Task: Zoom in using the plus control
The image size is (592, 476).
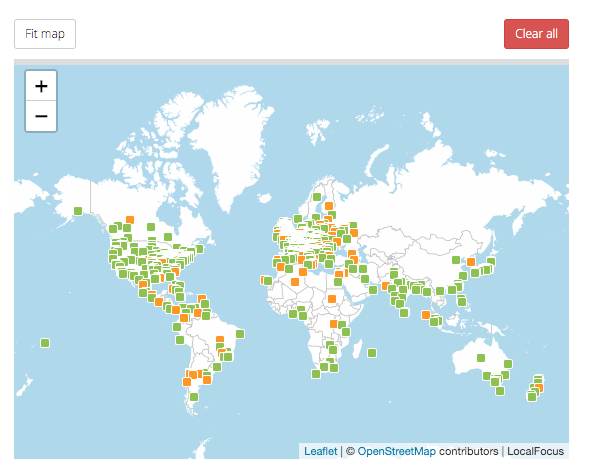Action: click(41, 86)
